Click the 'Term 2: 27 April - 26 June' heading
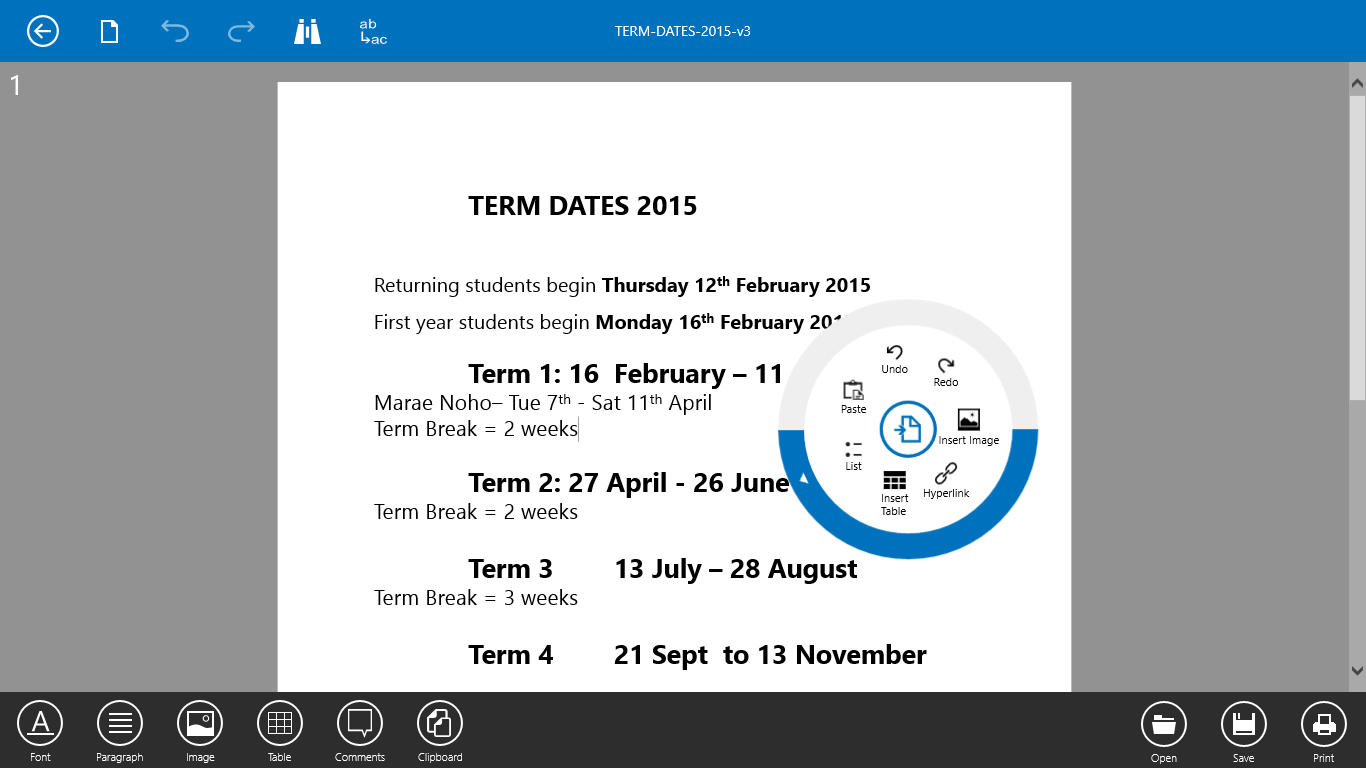Image resolution: width=1366 pixels, height=768 pixels. (629, 483)
